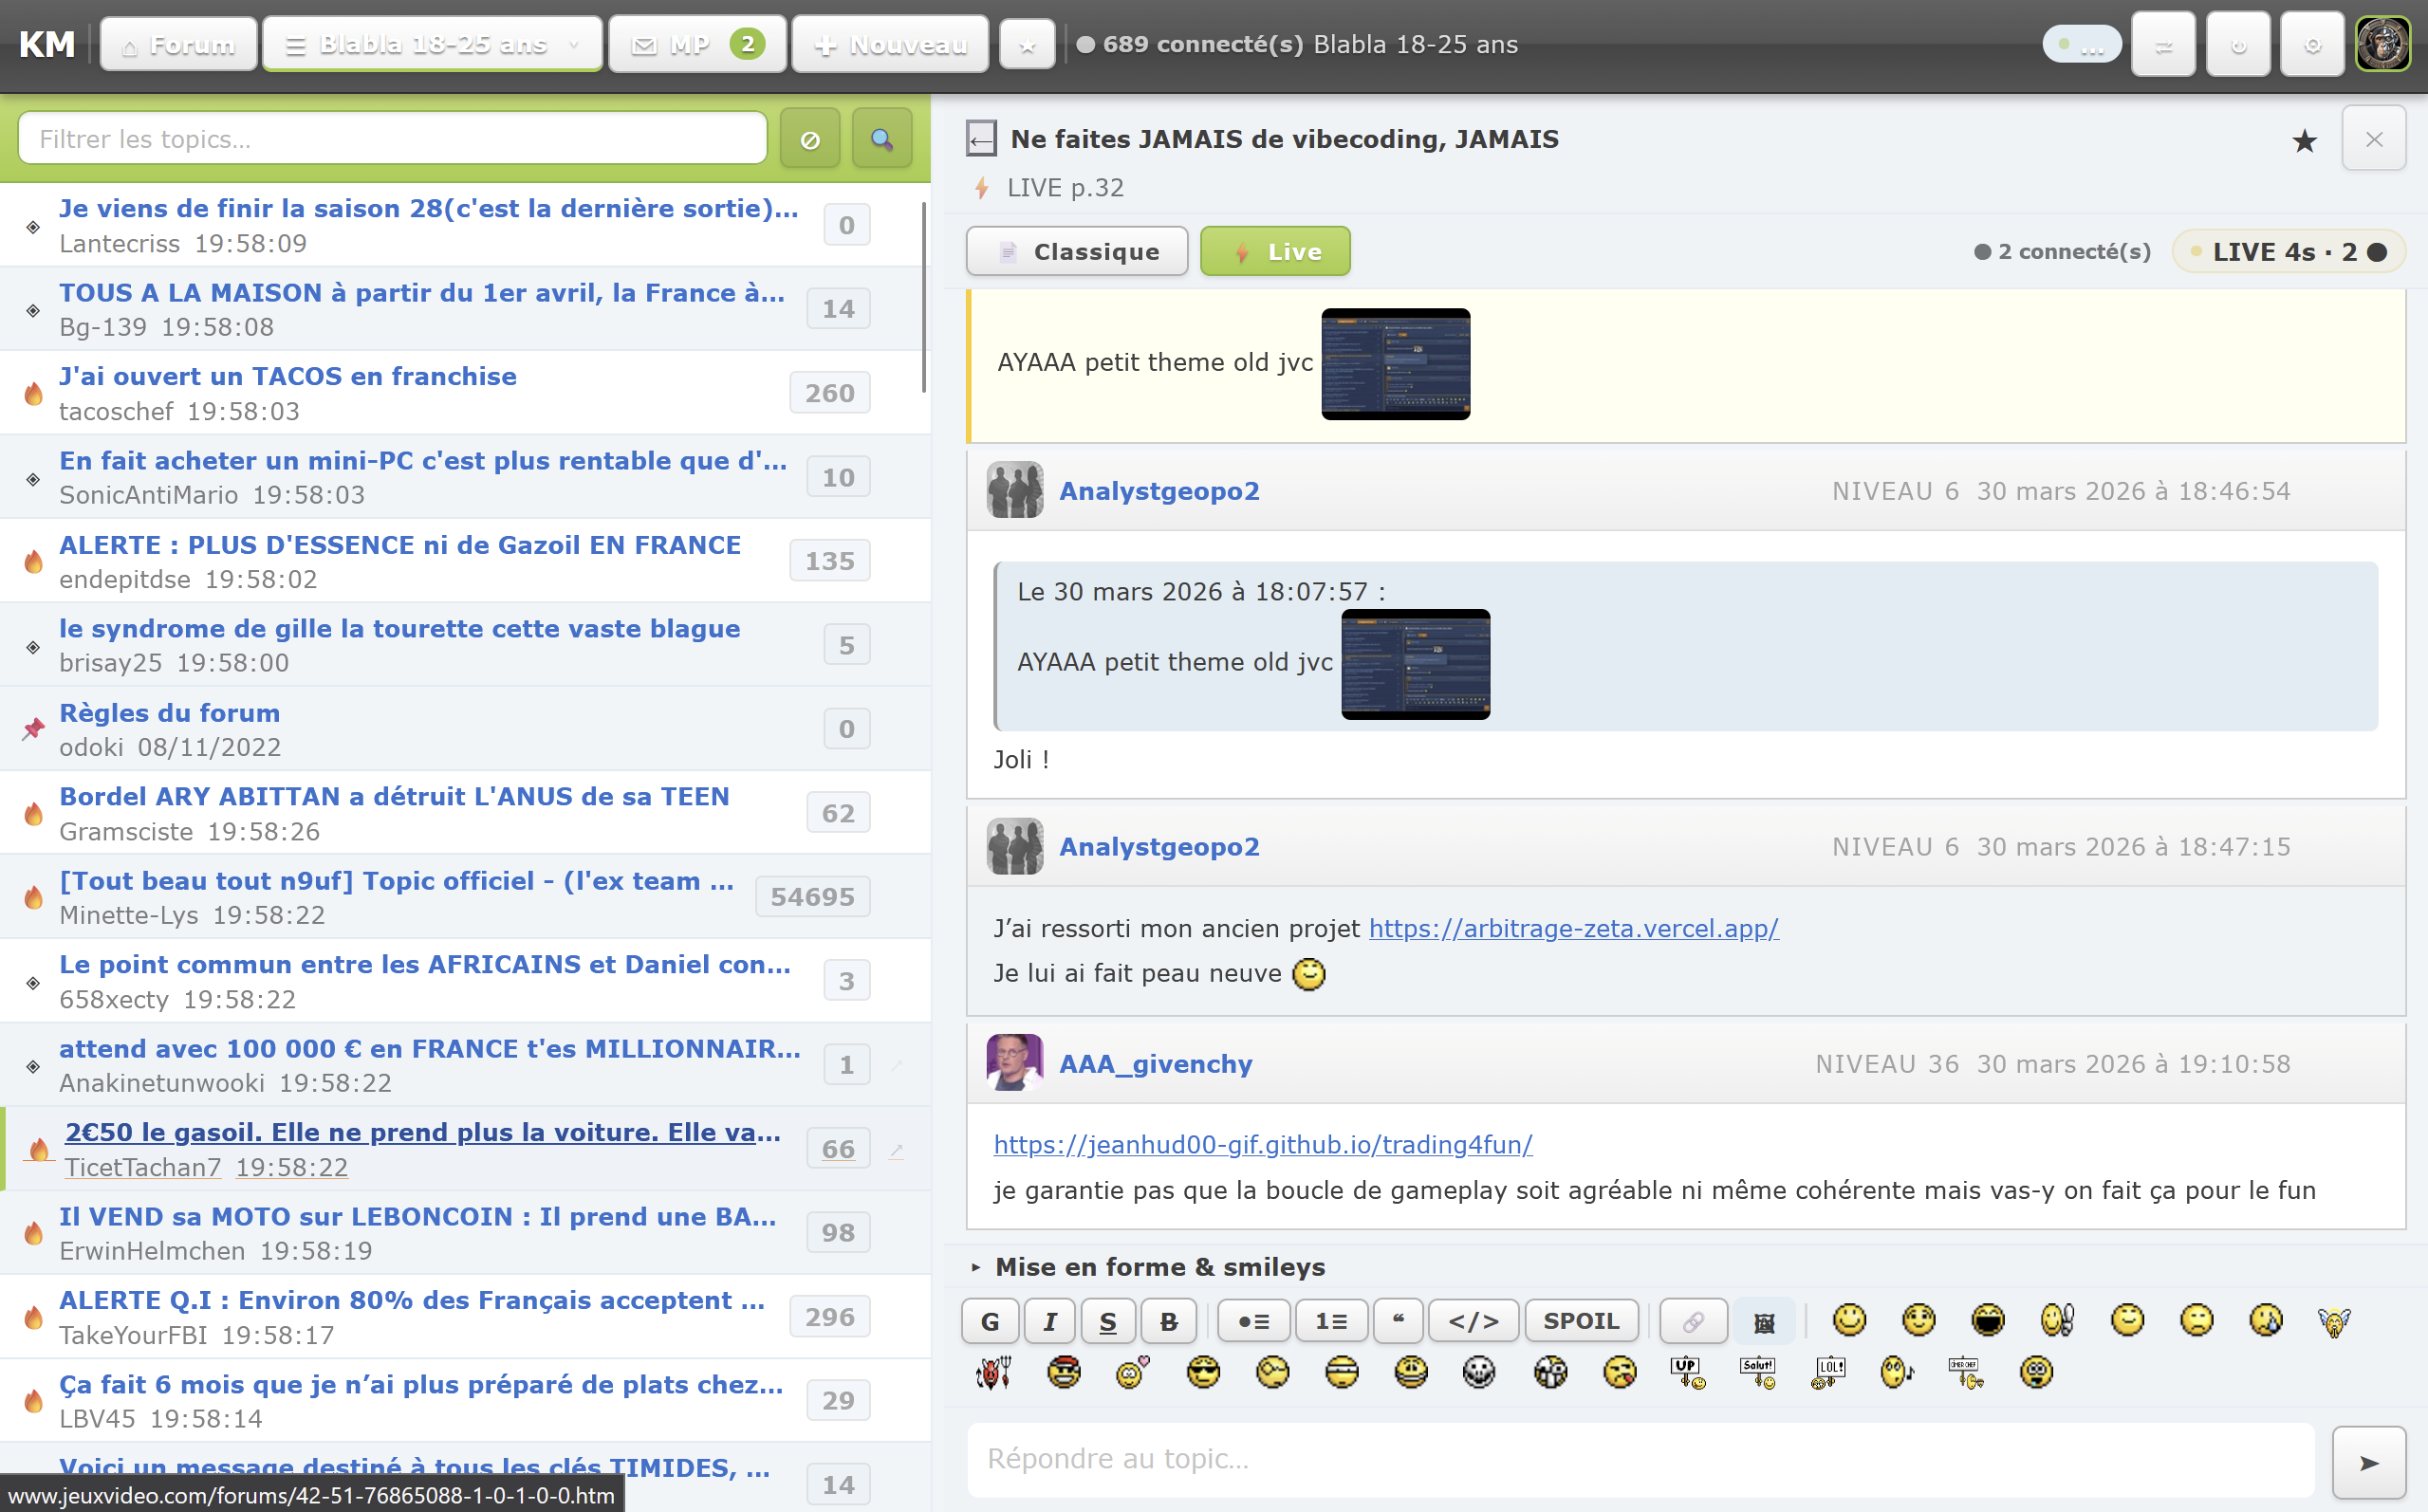Click the Répondre au topic input field
Screen dimensions: 2428x1512
tap(1640, 1459)
